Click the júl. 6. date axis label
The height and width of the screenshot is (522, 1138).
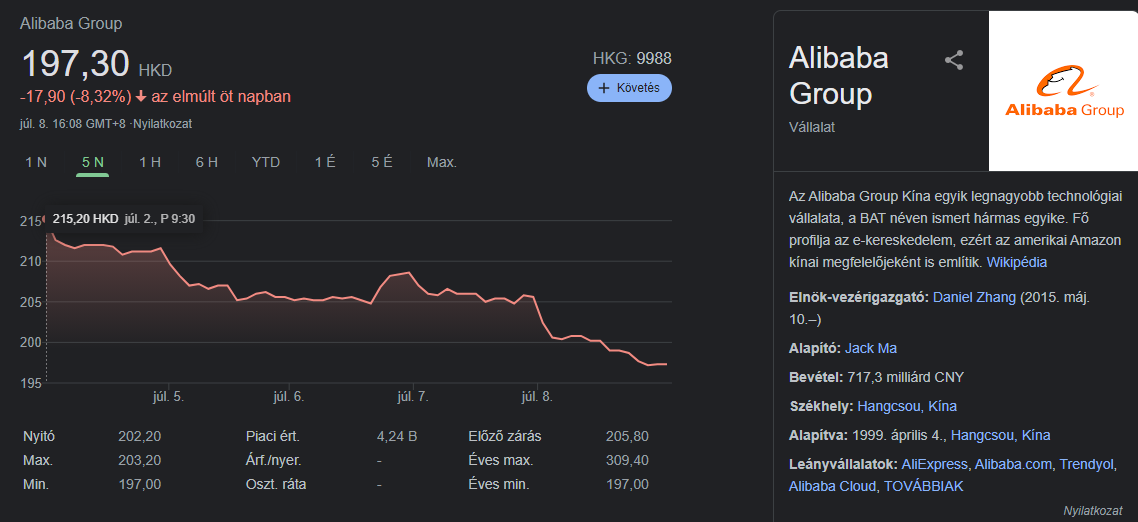point(288,397)
